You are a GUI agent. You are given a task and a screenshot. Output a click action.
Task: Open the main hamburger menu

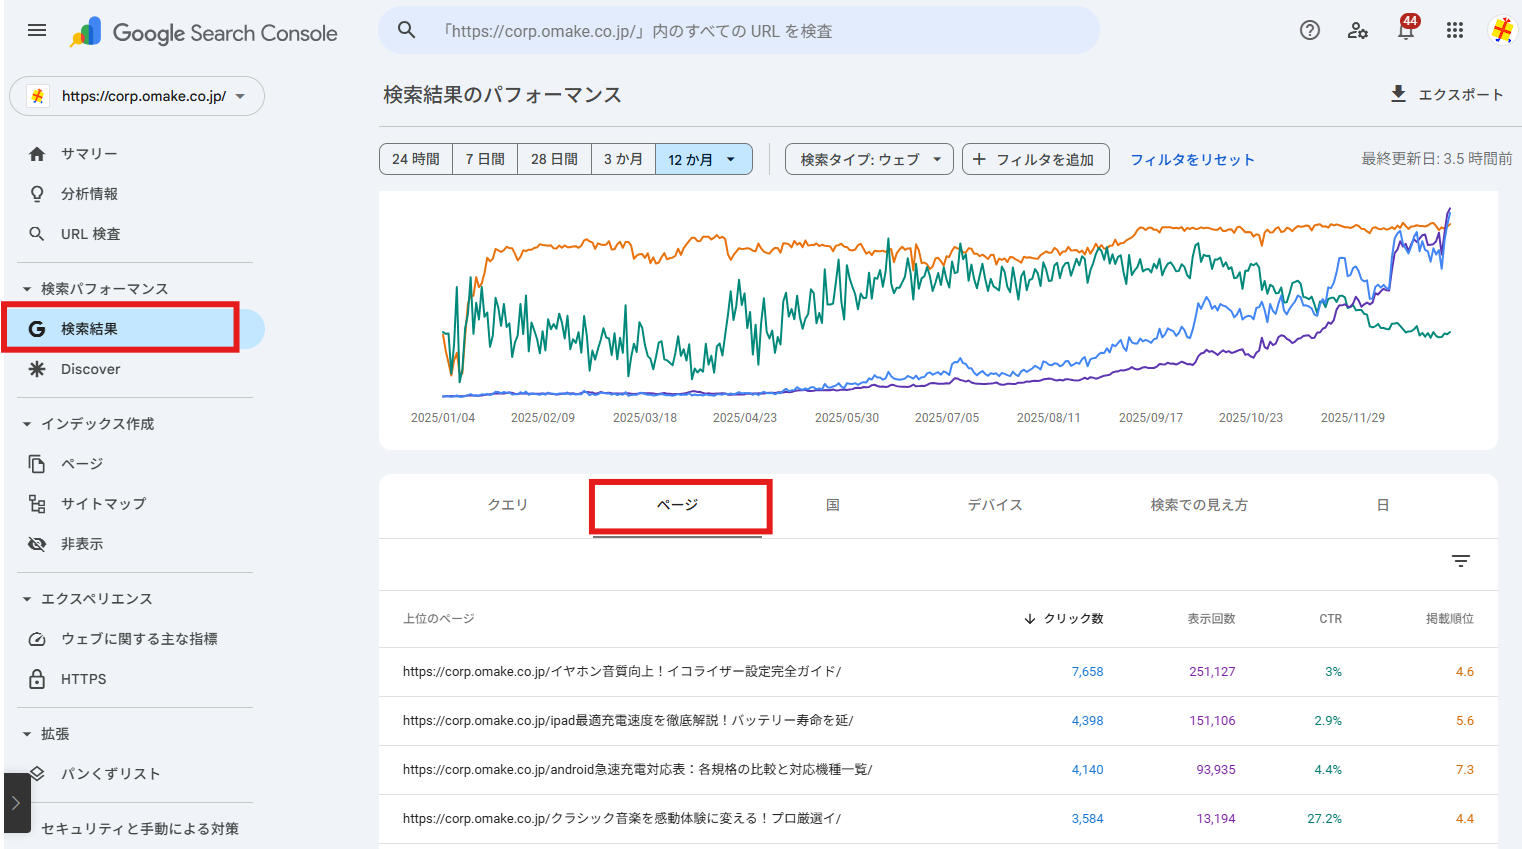(37, 30)
